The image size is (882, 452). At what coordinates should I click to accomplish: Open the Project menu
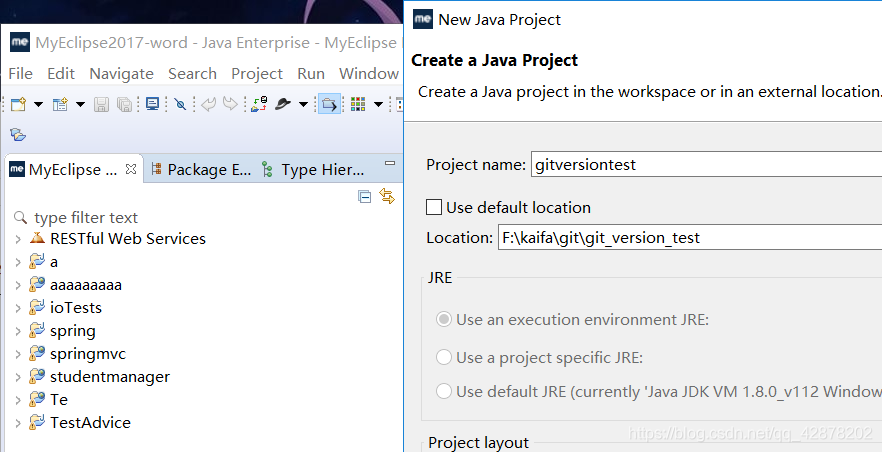257,74
